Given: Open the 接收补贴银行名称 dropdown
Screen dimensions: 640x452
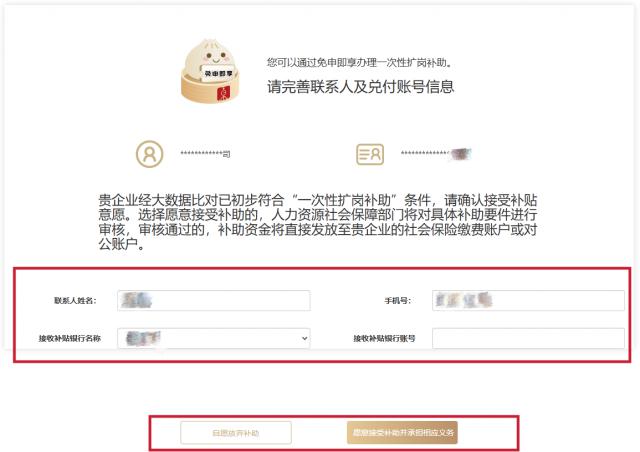Looking at the screenshot, I should click(214, 338).
